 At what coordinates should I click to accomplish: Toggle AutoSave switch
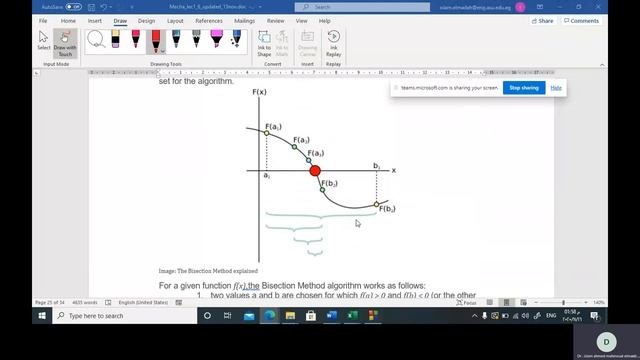coord(73,7)
